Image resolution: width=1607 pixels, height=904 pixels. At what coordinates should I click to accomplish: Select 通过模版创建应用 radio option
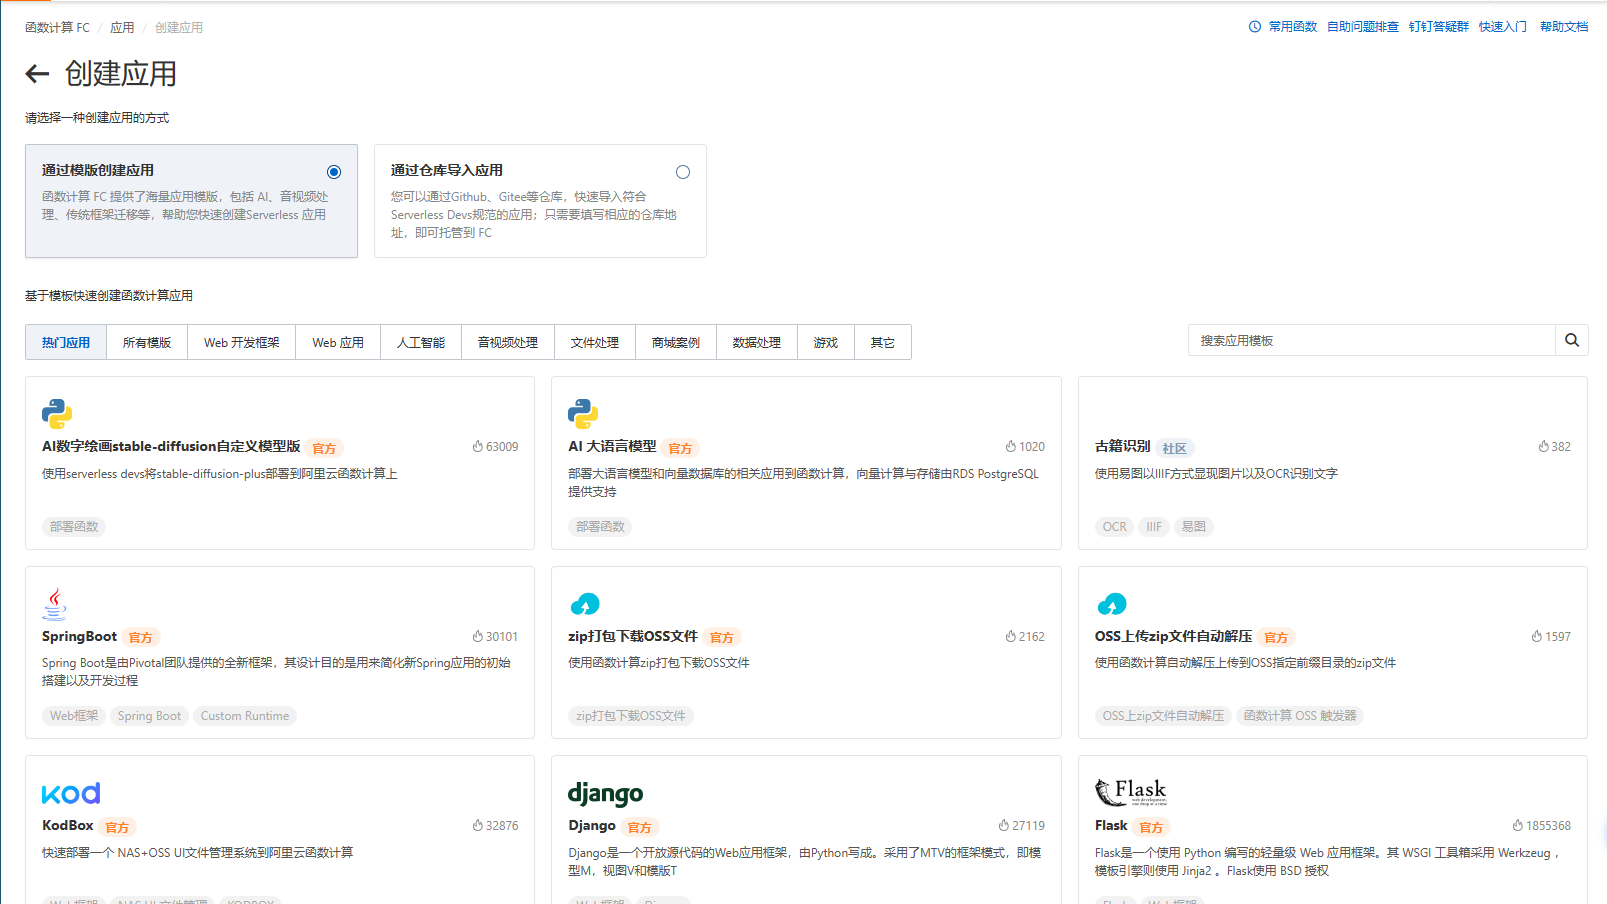[x=334, y=172]
